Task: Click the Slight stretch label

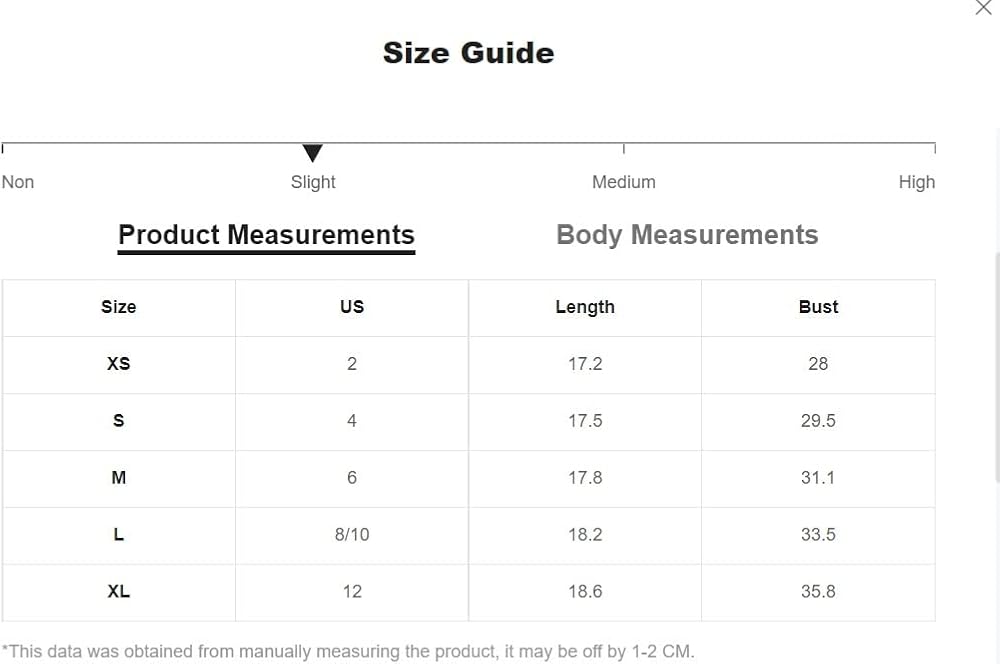Action: 313,182
